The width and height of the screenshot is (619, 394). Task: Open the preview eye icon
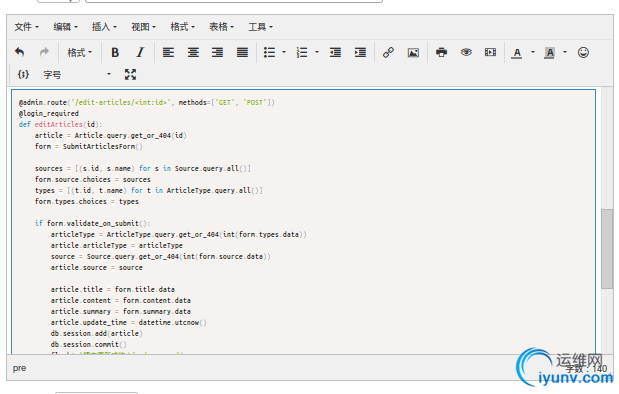pos(466,52)
